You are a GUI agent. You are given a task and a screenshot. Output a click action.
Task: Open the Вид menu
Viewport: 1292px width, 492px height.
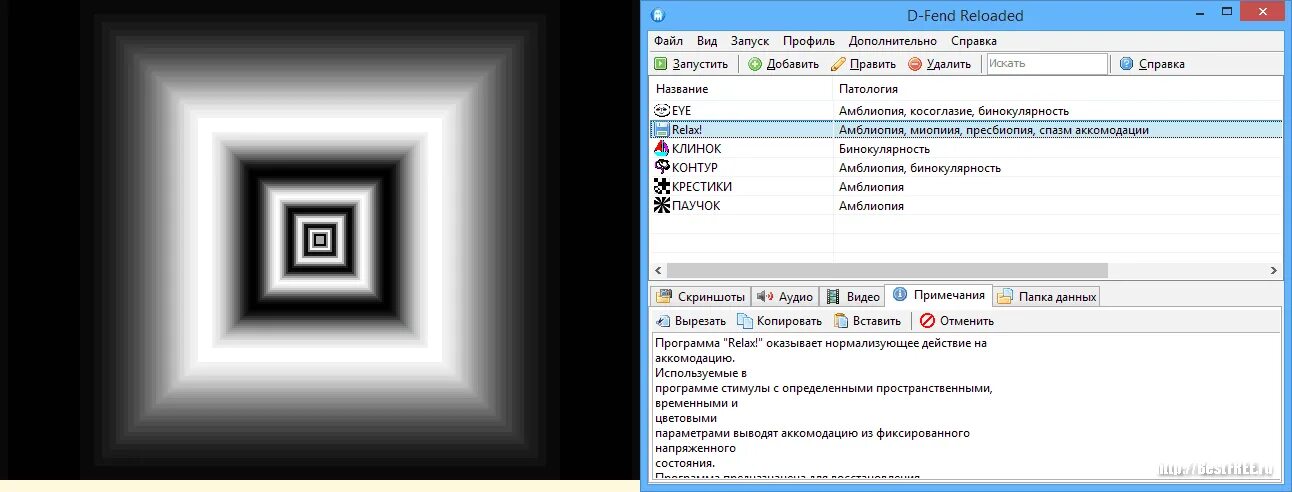tap(707, 41)
